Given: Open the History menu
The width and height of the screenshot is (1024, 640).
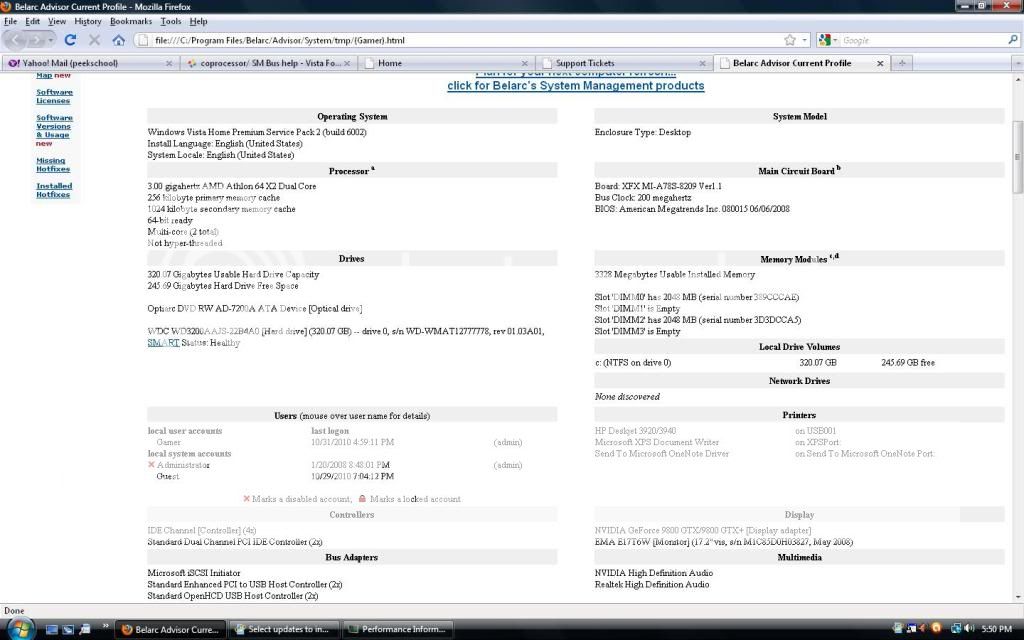Looking at the screenshot, I should tap(88, 22).
